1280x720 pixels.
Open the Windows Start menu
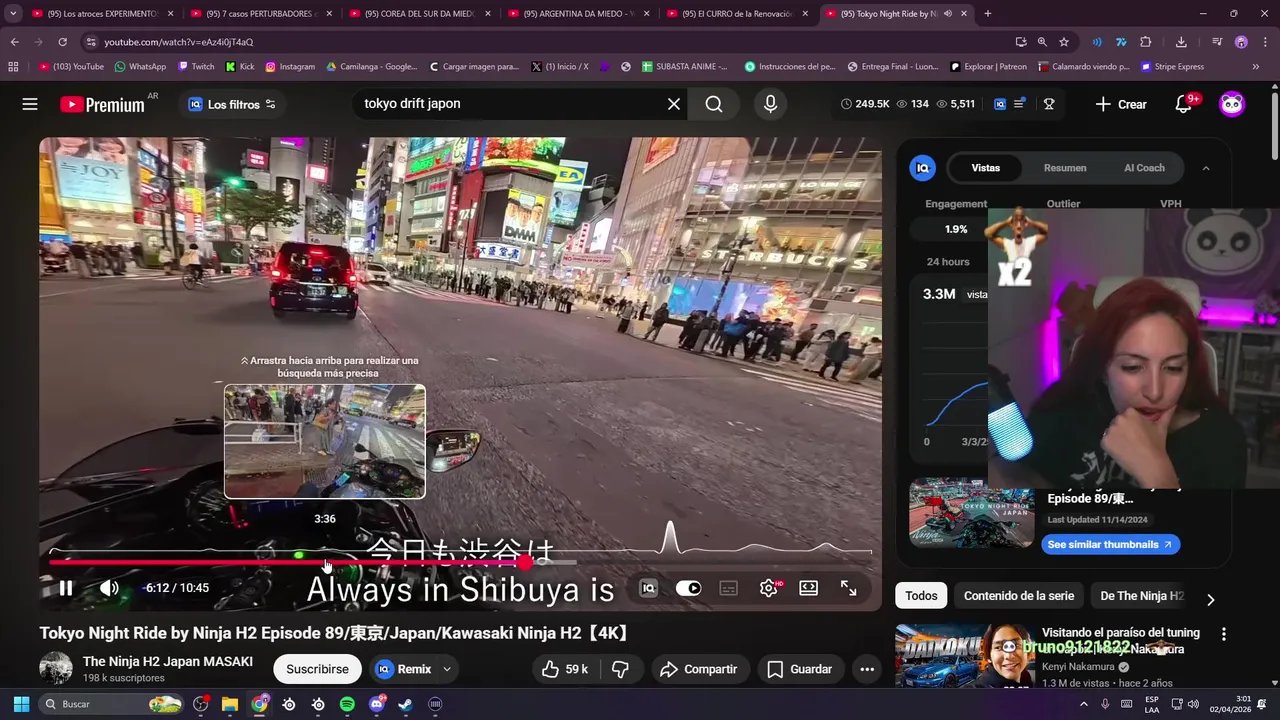pyautogui.click(x=21, y=704)
